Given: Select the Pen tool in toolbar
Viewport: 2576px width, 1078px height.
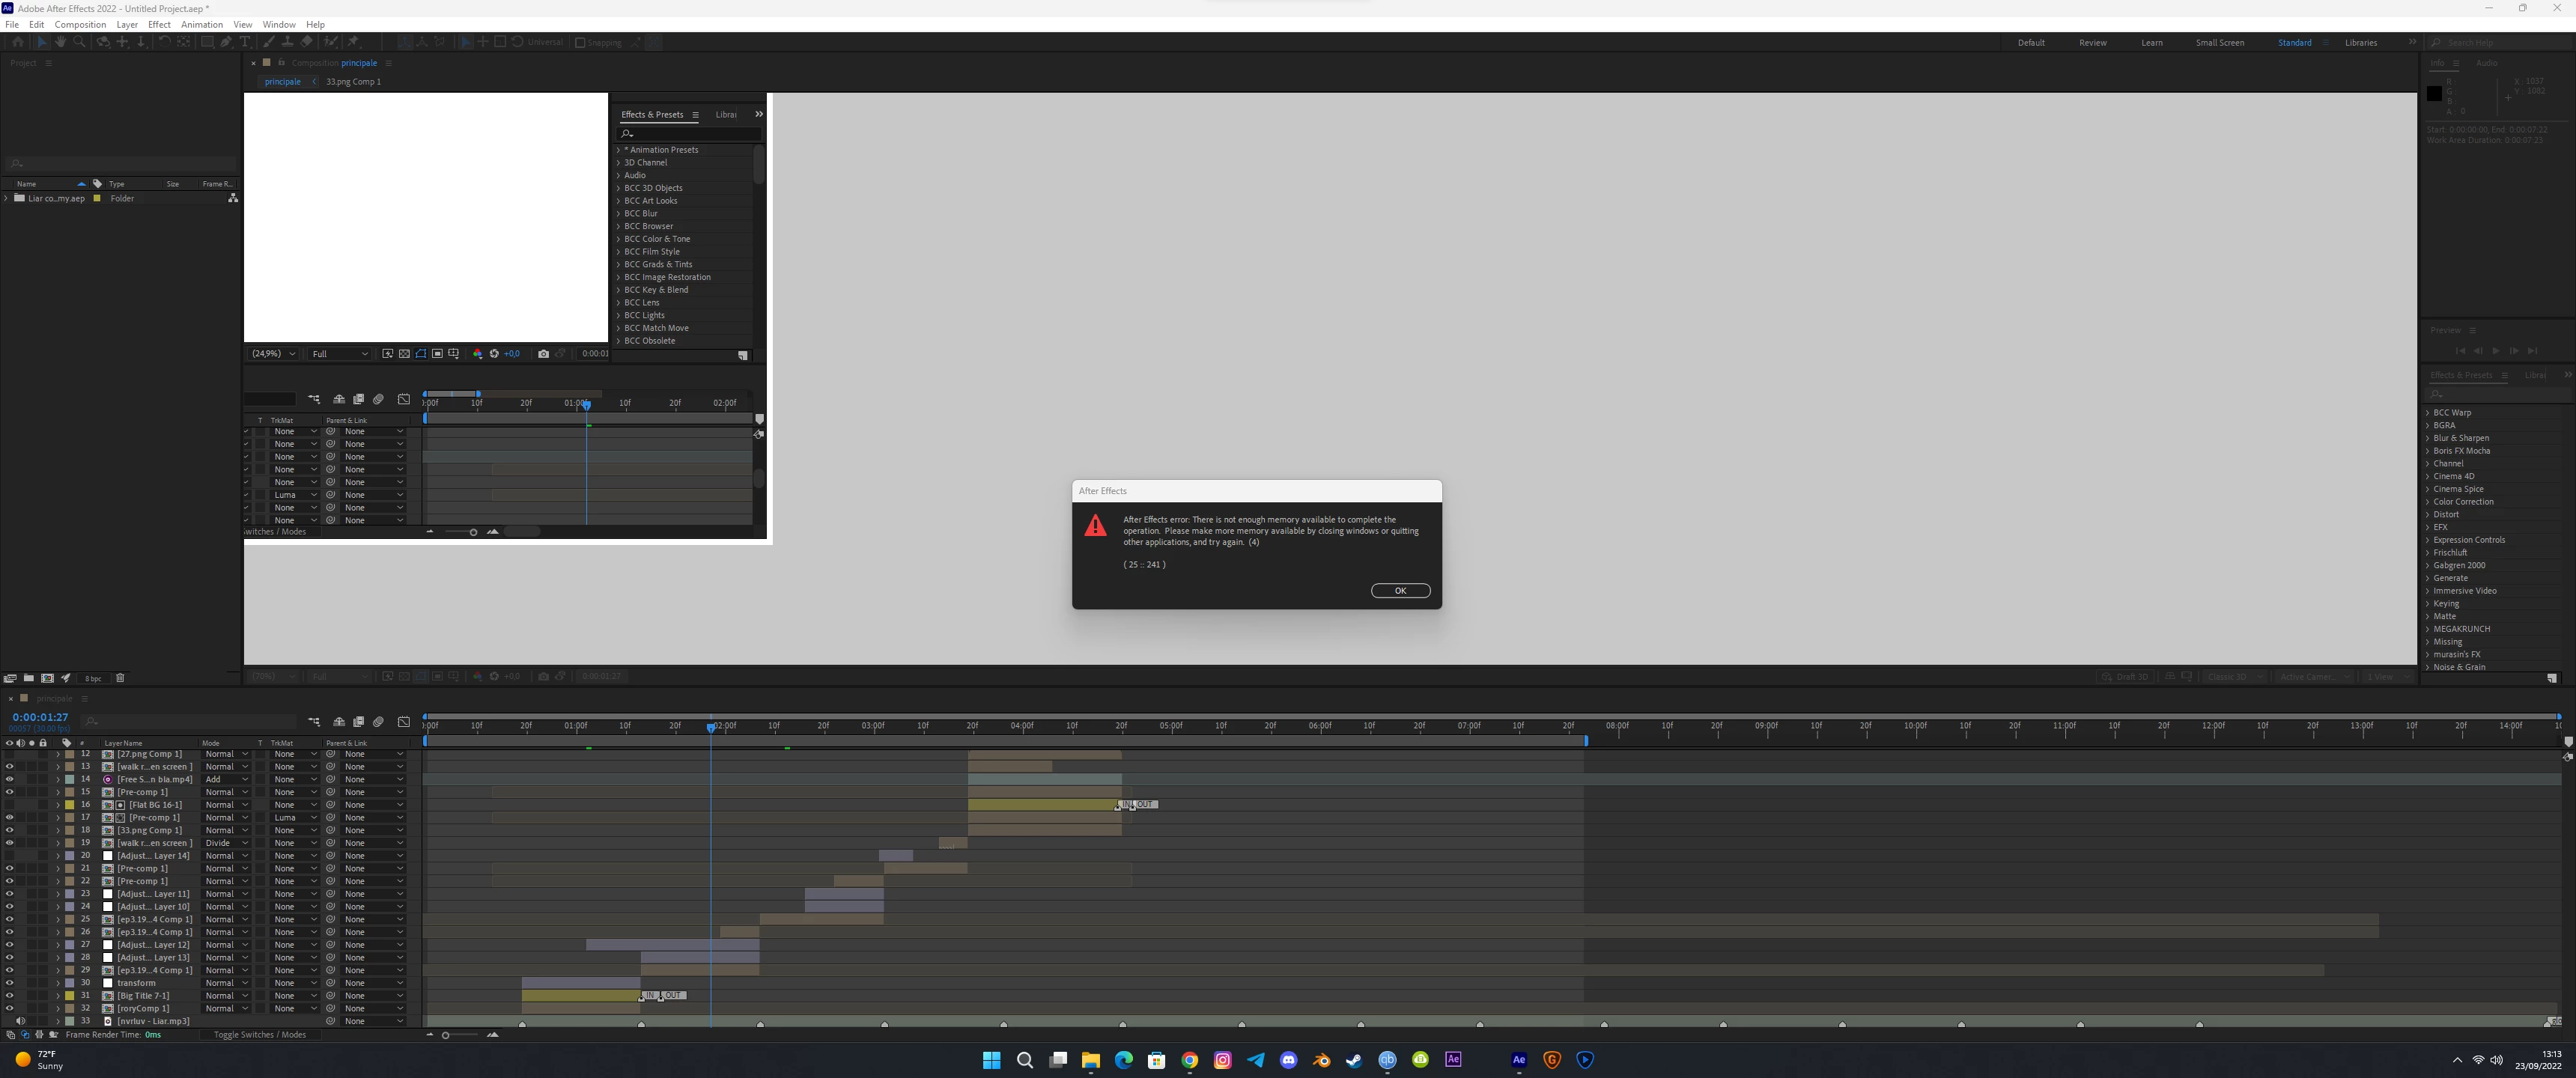Looking at the screenshot, I should (226, 42).
